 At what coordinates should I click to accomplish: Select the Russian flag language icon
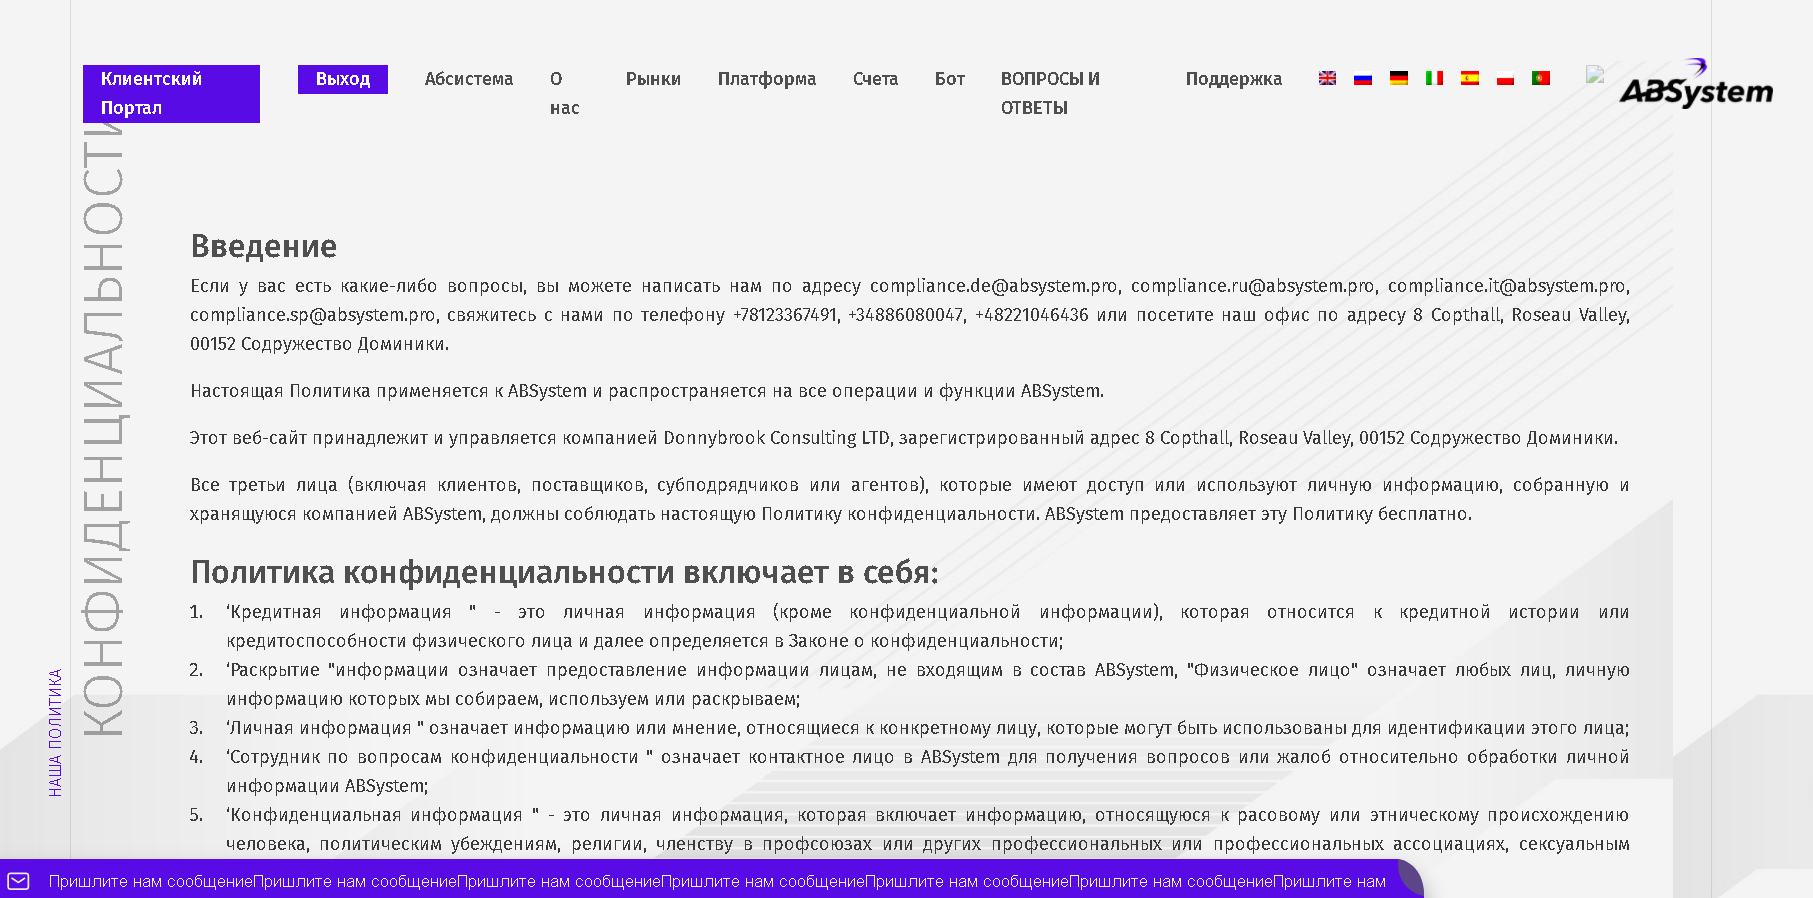click(1363, 78)
